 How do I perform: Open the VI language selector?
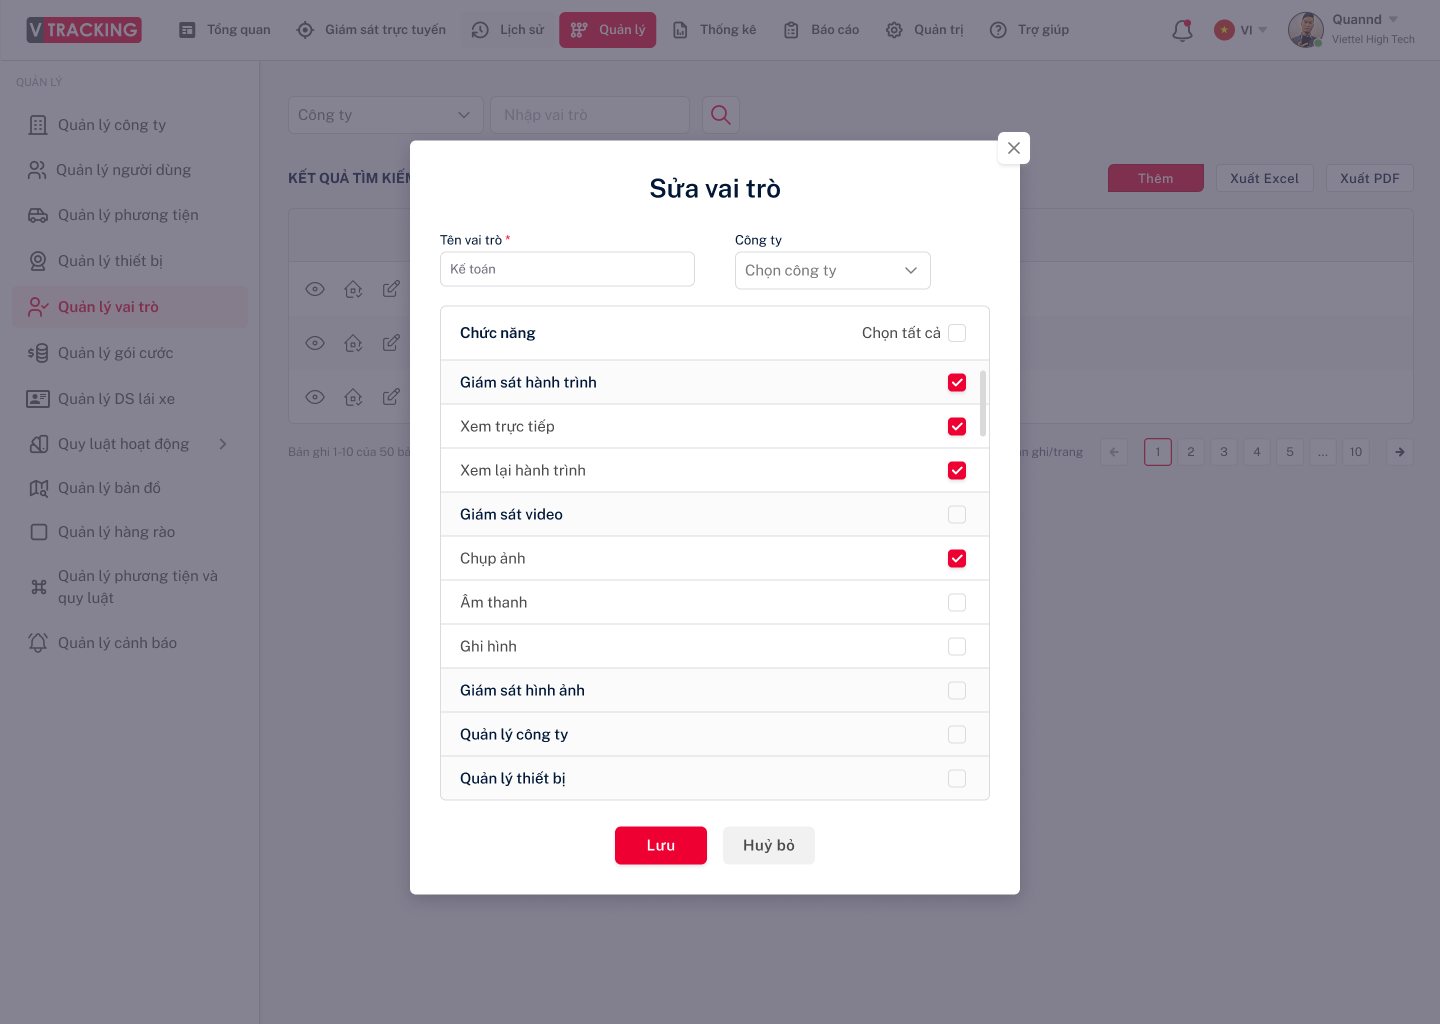pyautogui.click(x=1240, y=30)
